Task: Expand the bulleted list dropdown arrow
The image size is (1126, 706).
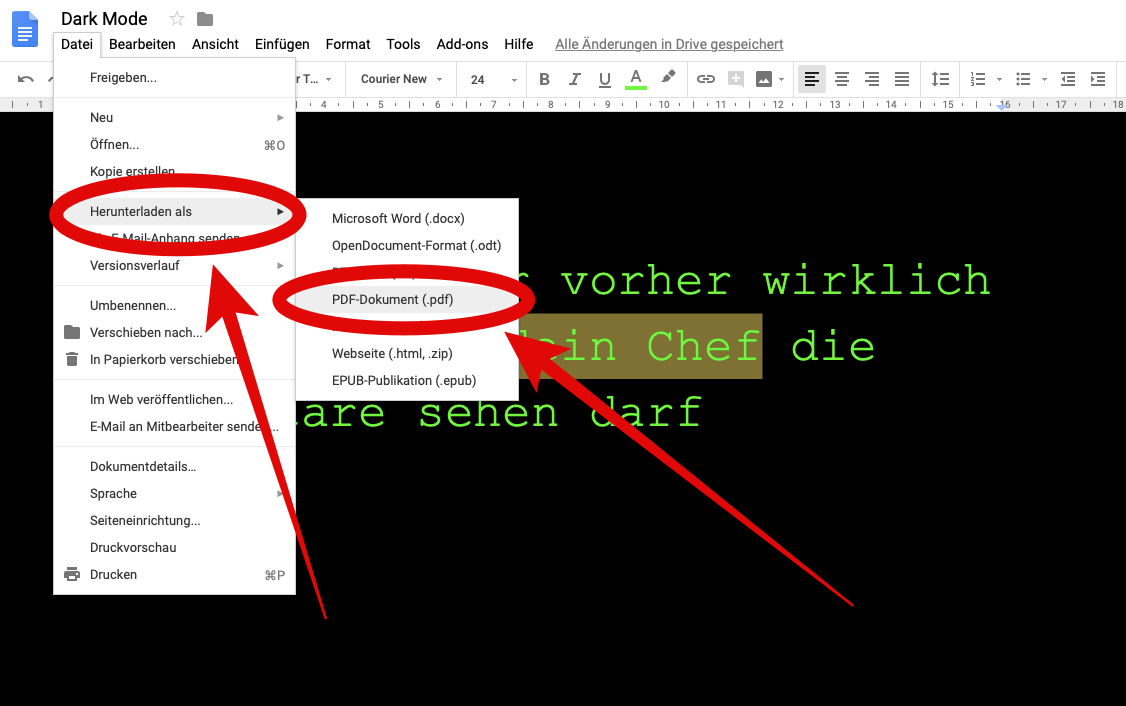Action: point(1044,80)
